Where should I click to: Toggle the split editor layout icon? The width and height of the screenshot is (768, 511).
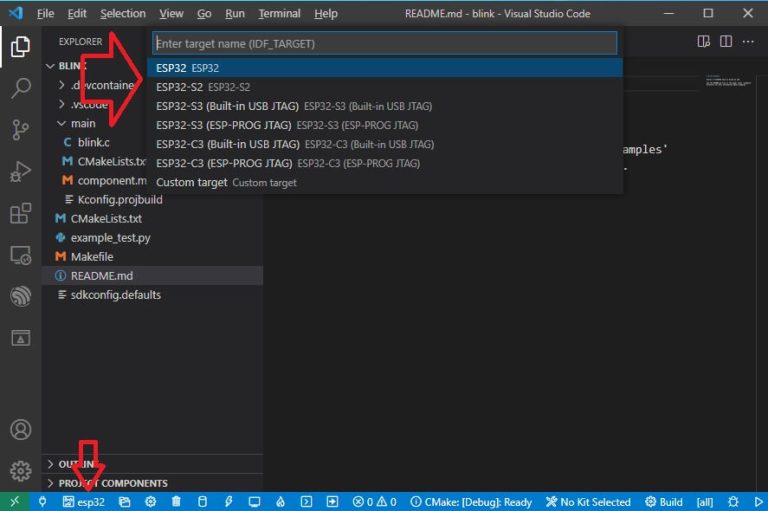[725, 41]
